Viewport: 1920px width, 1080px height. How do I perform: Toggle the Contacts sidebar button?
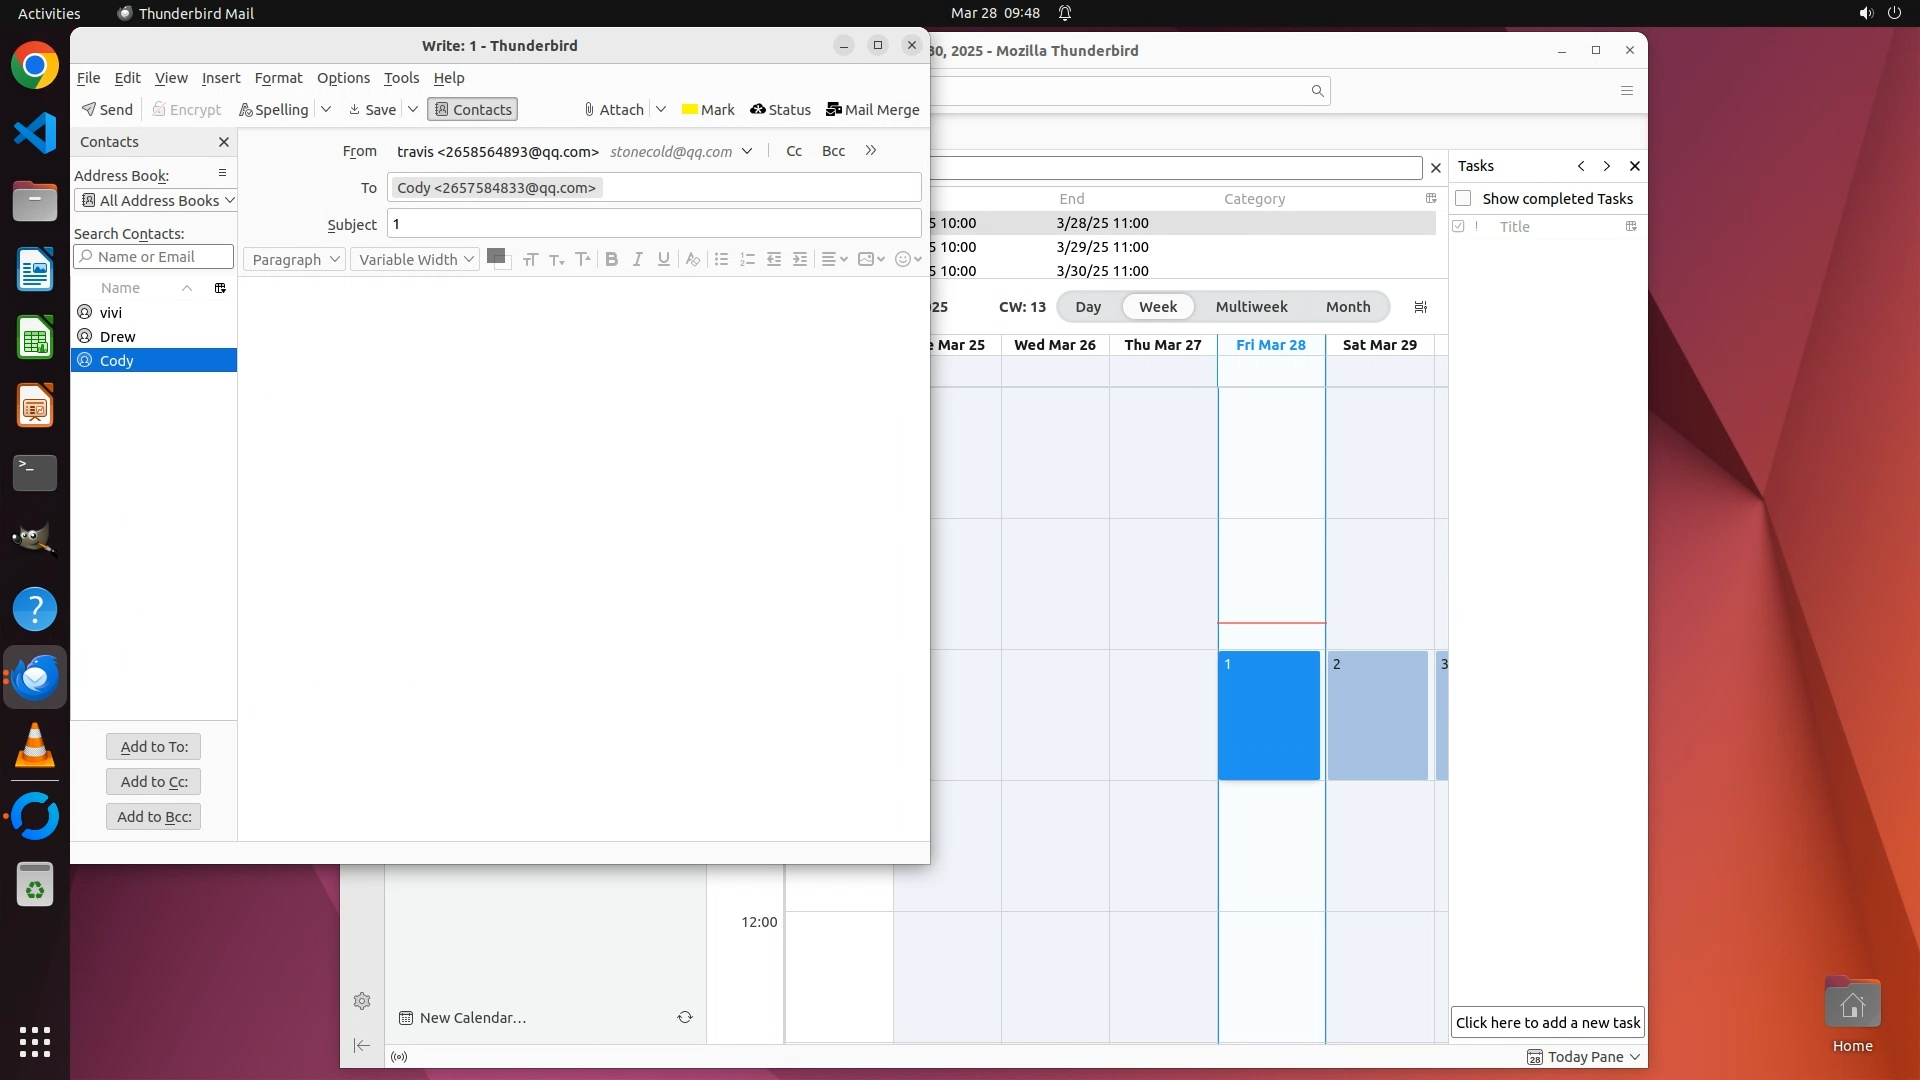[x=472, y=110]
